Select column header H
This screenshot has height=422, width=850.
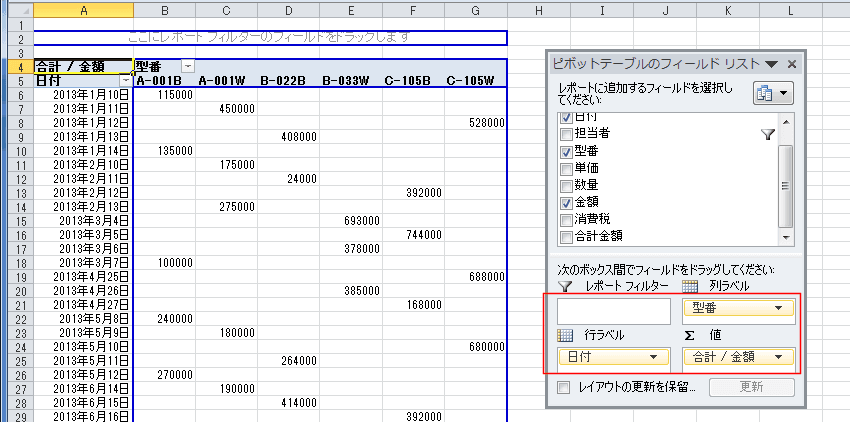tap(538, 10)
